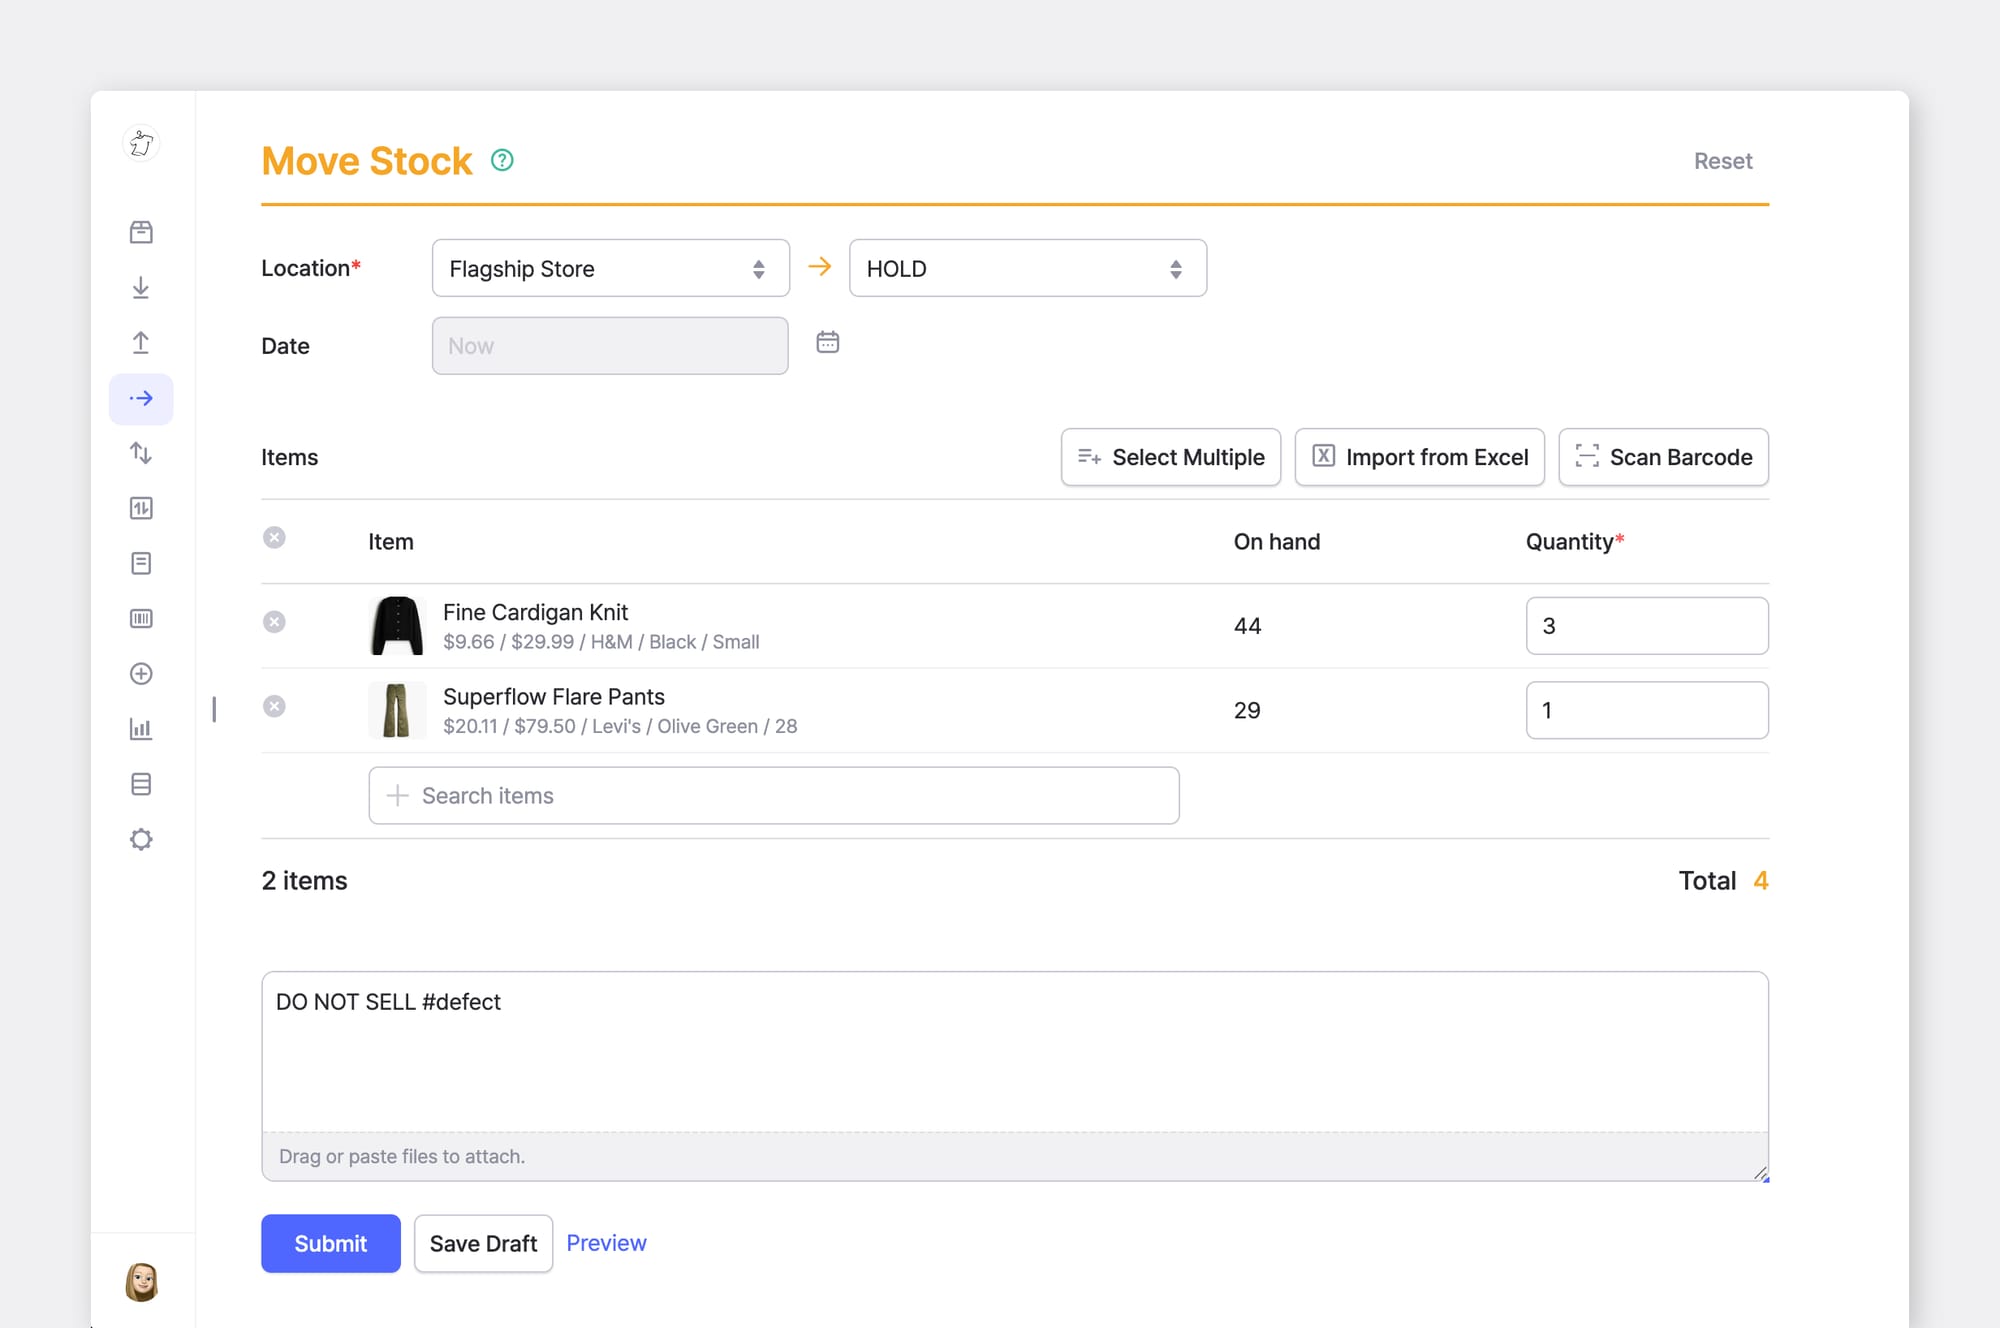This screenshot has width=2000, height=1328.
Task: Open the Adjust stock up-down arrows icon
Action: click(x=141, y=453)
